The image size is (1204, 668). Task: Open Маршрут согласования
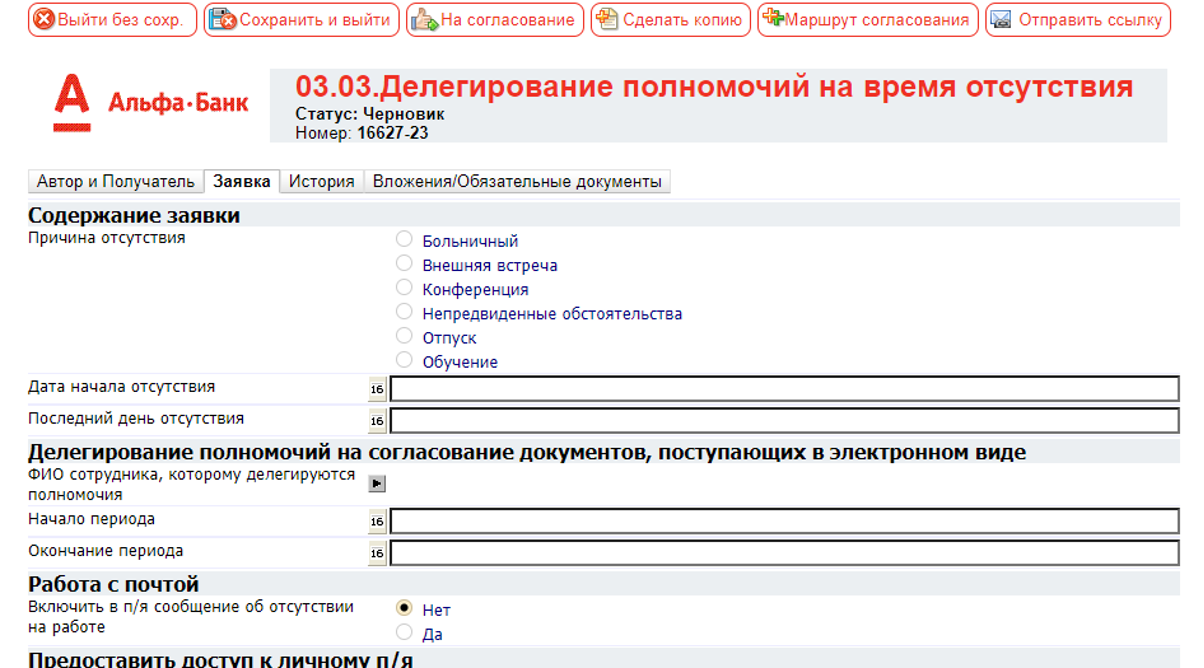pyautogui.click(x=867, y=20)
